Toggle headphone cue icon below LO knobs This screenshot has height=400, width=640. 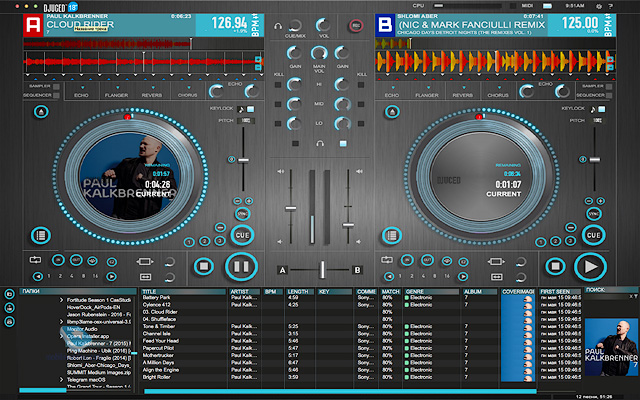coord(320,143)
